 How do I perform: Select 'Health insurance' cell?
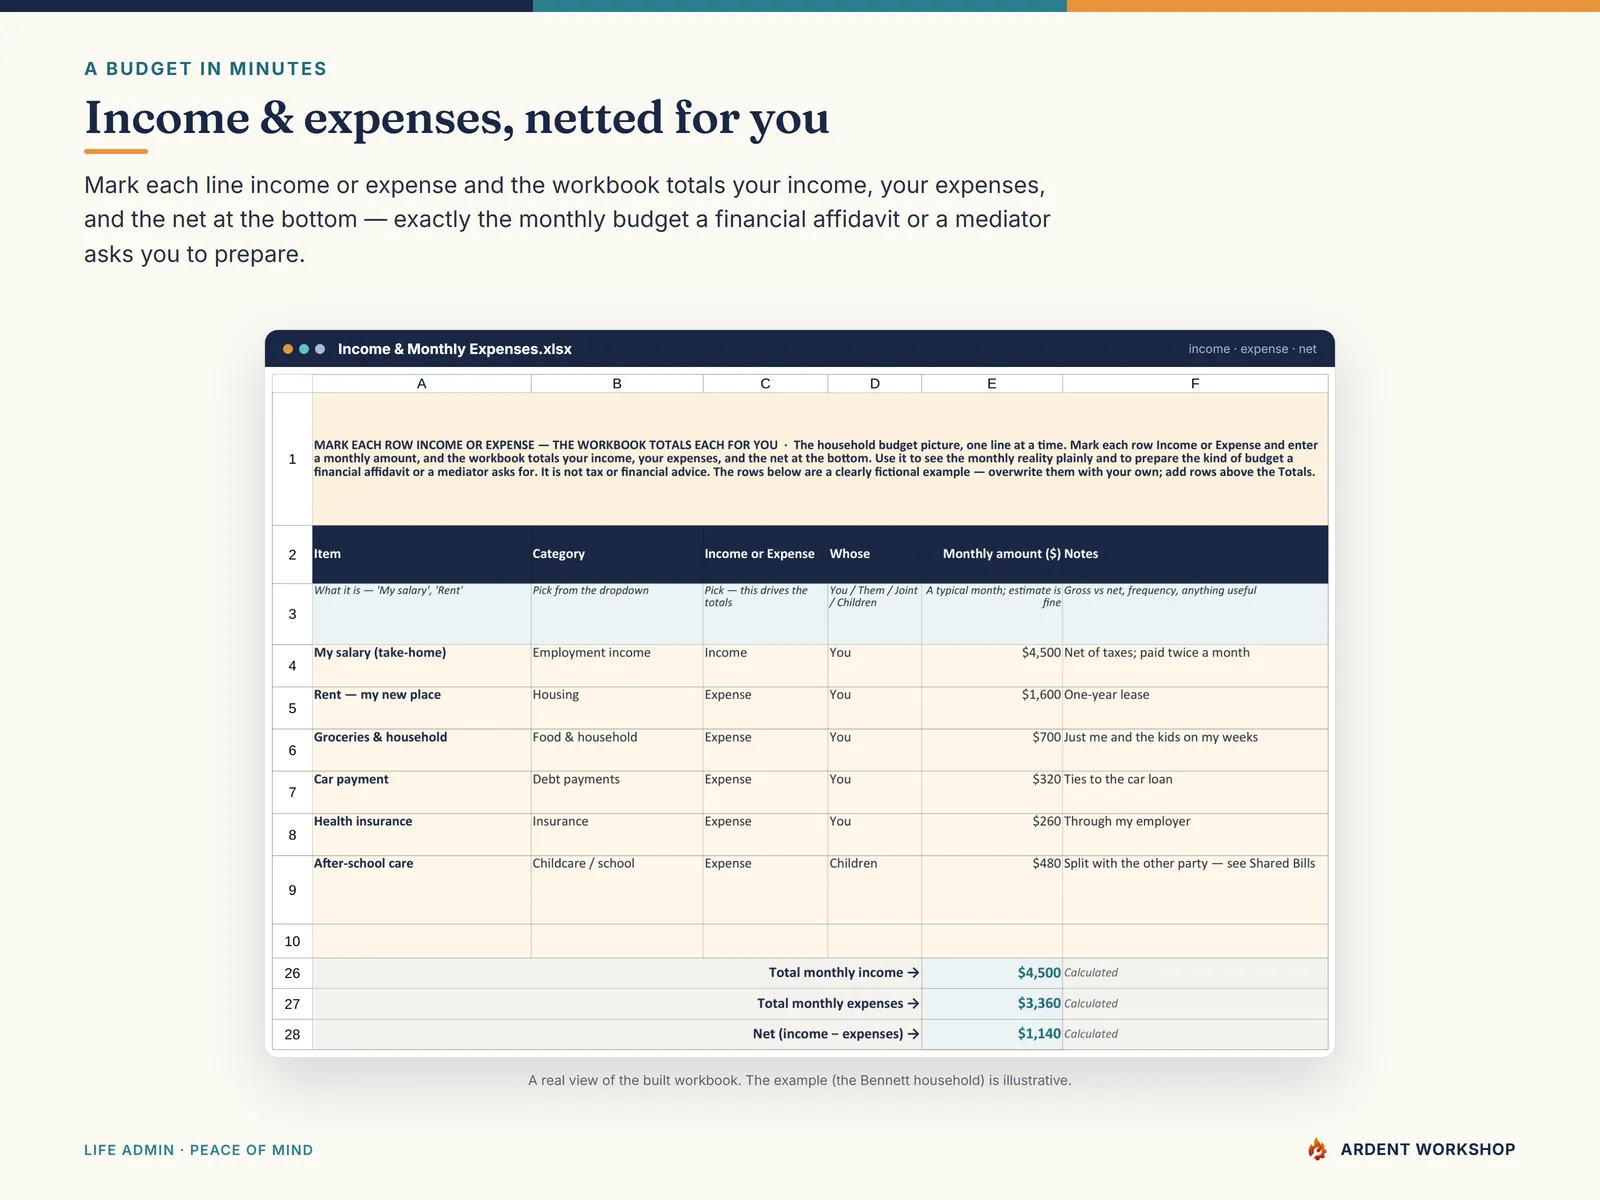pyautogui.click(x=421, y=834)
